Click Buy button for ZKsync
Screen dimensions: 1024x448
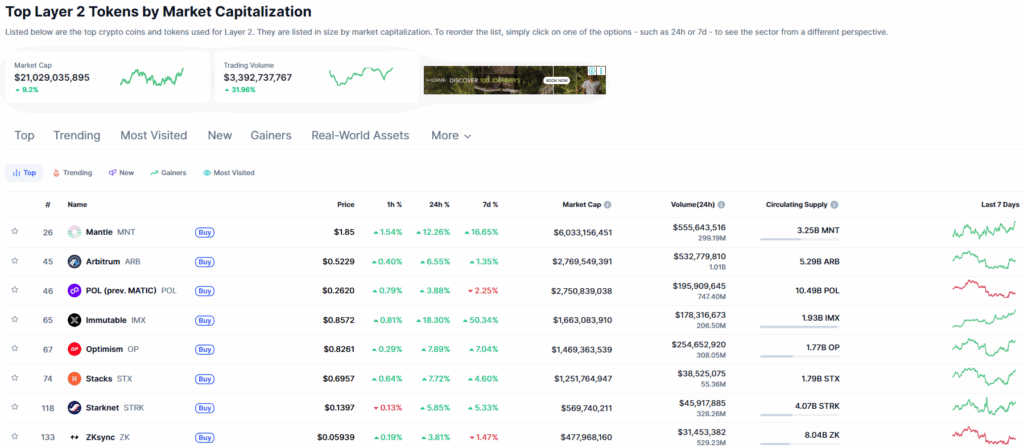click(204, 437)
